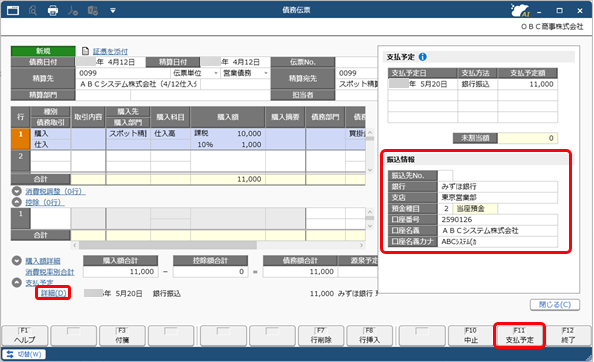Screen dimensions: 594x362
Task: Select row 2 header in purchase grid
Action: (x=20, y=161)
